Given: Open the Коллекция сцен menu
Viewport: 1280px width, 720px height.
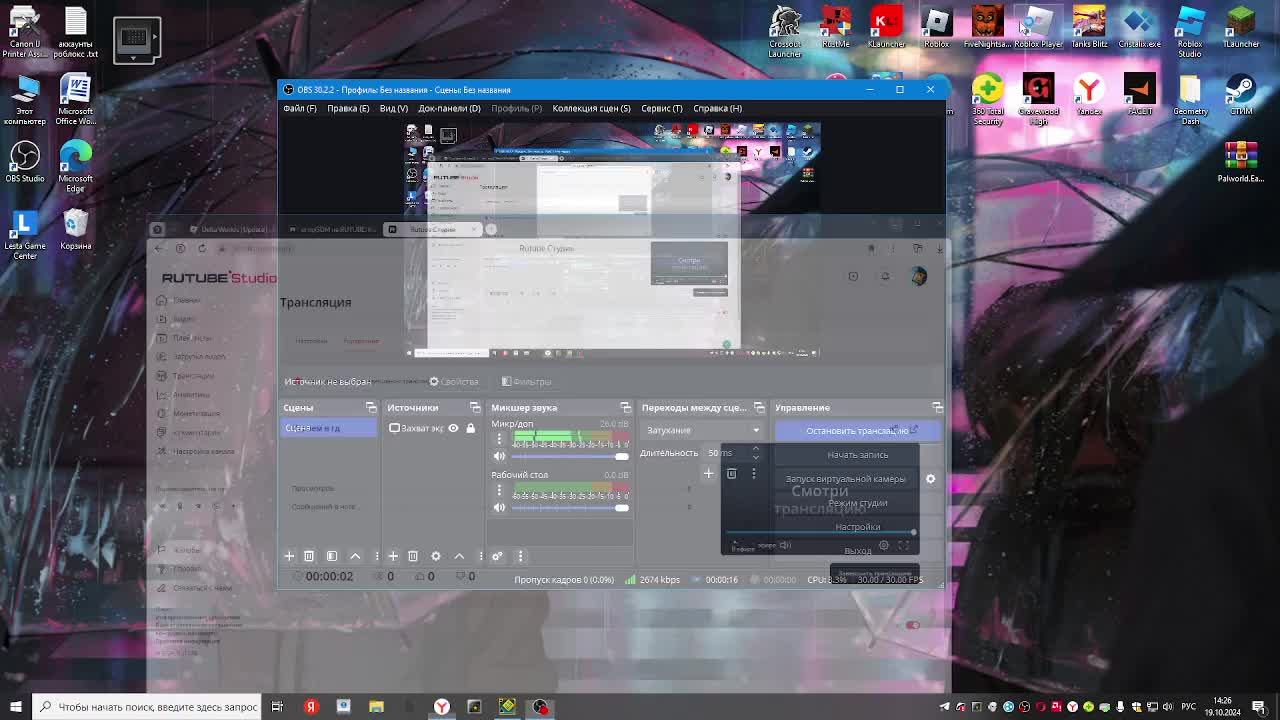Looking at the screenshot, I should 591,108.
